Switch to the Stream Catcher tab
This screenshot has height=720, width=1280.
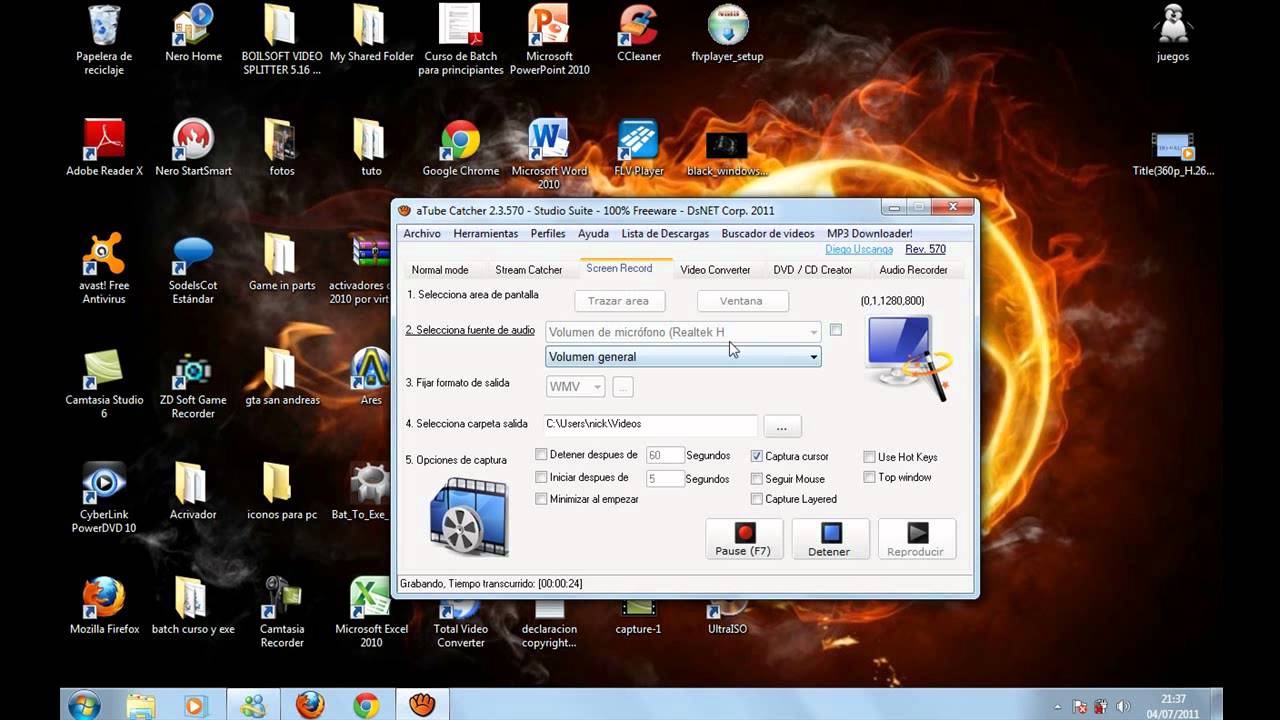(x=529, y=270)
